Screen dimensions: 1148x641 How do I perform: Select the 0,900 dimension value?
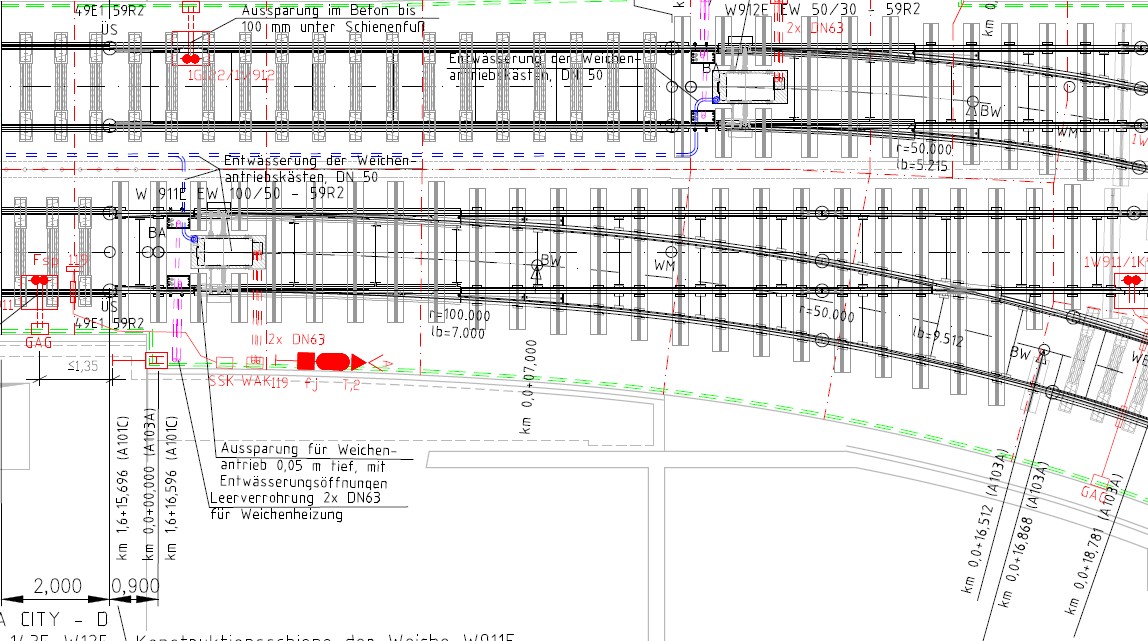tap(133, 584)
